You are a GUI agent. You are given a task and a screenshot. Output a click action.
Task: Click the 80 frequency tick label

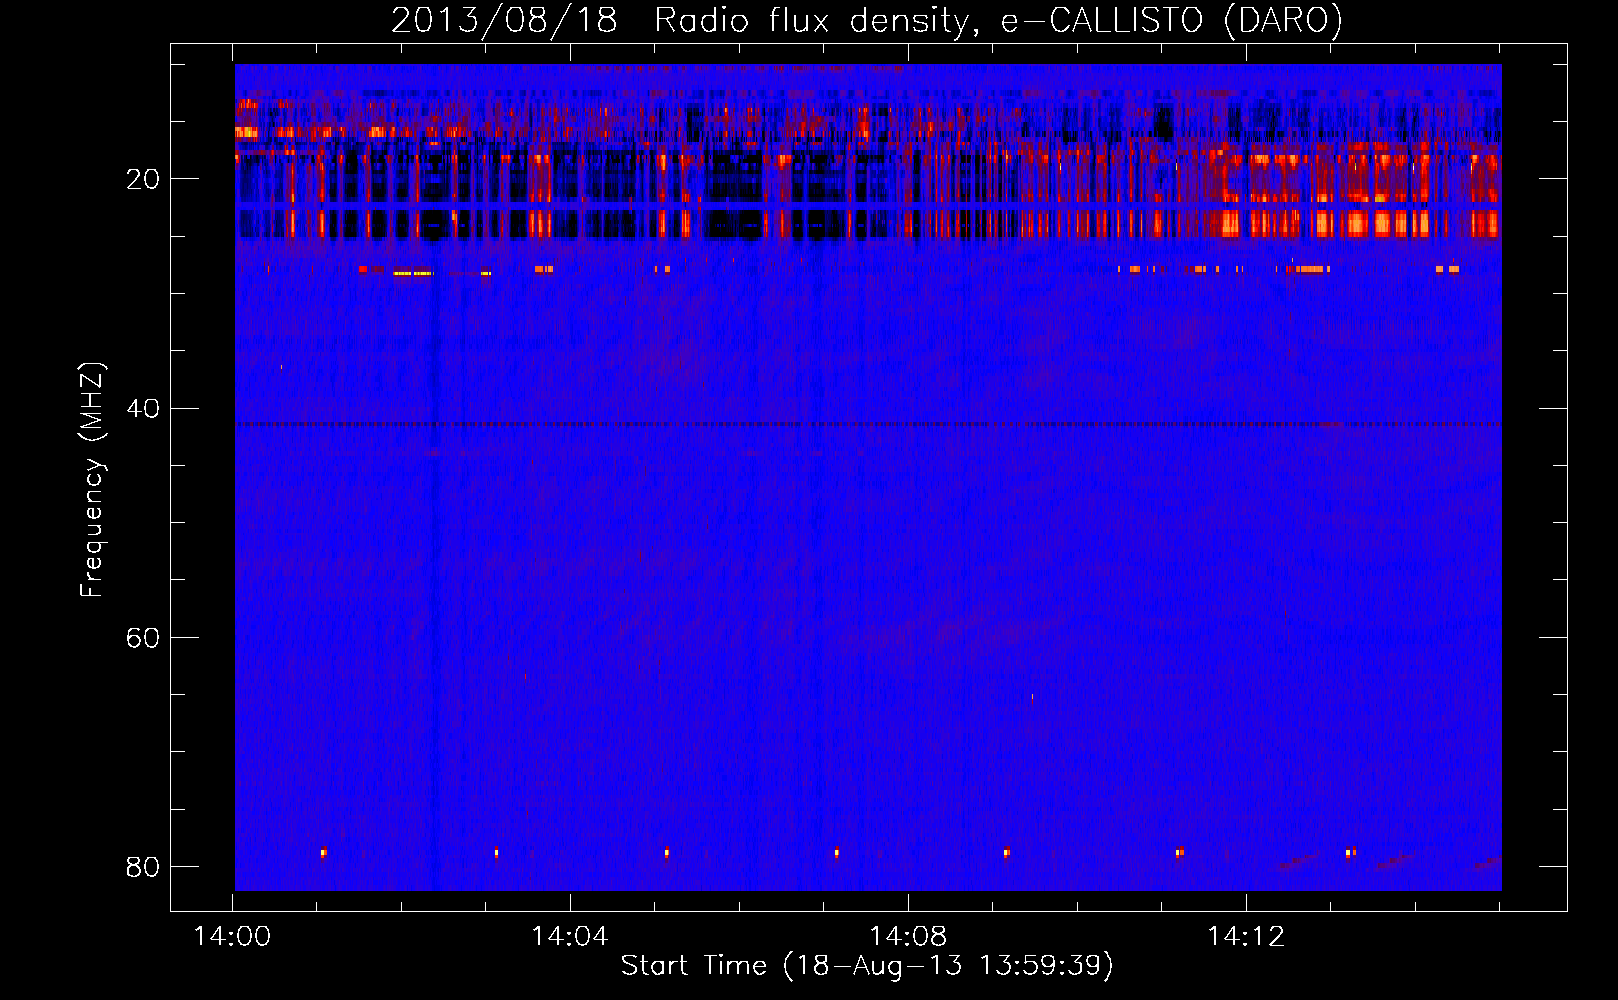142,867
